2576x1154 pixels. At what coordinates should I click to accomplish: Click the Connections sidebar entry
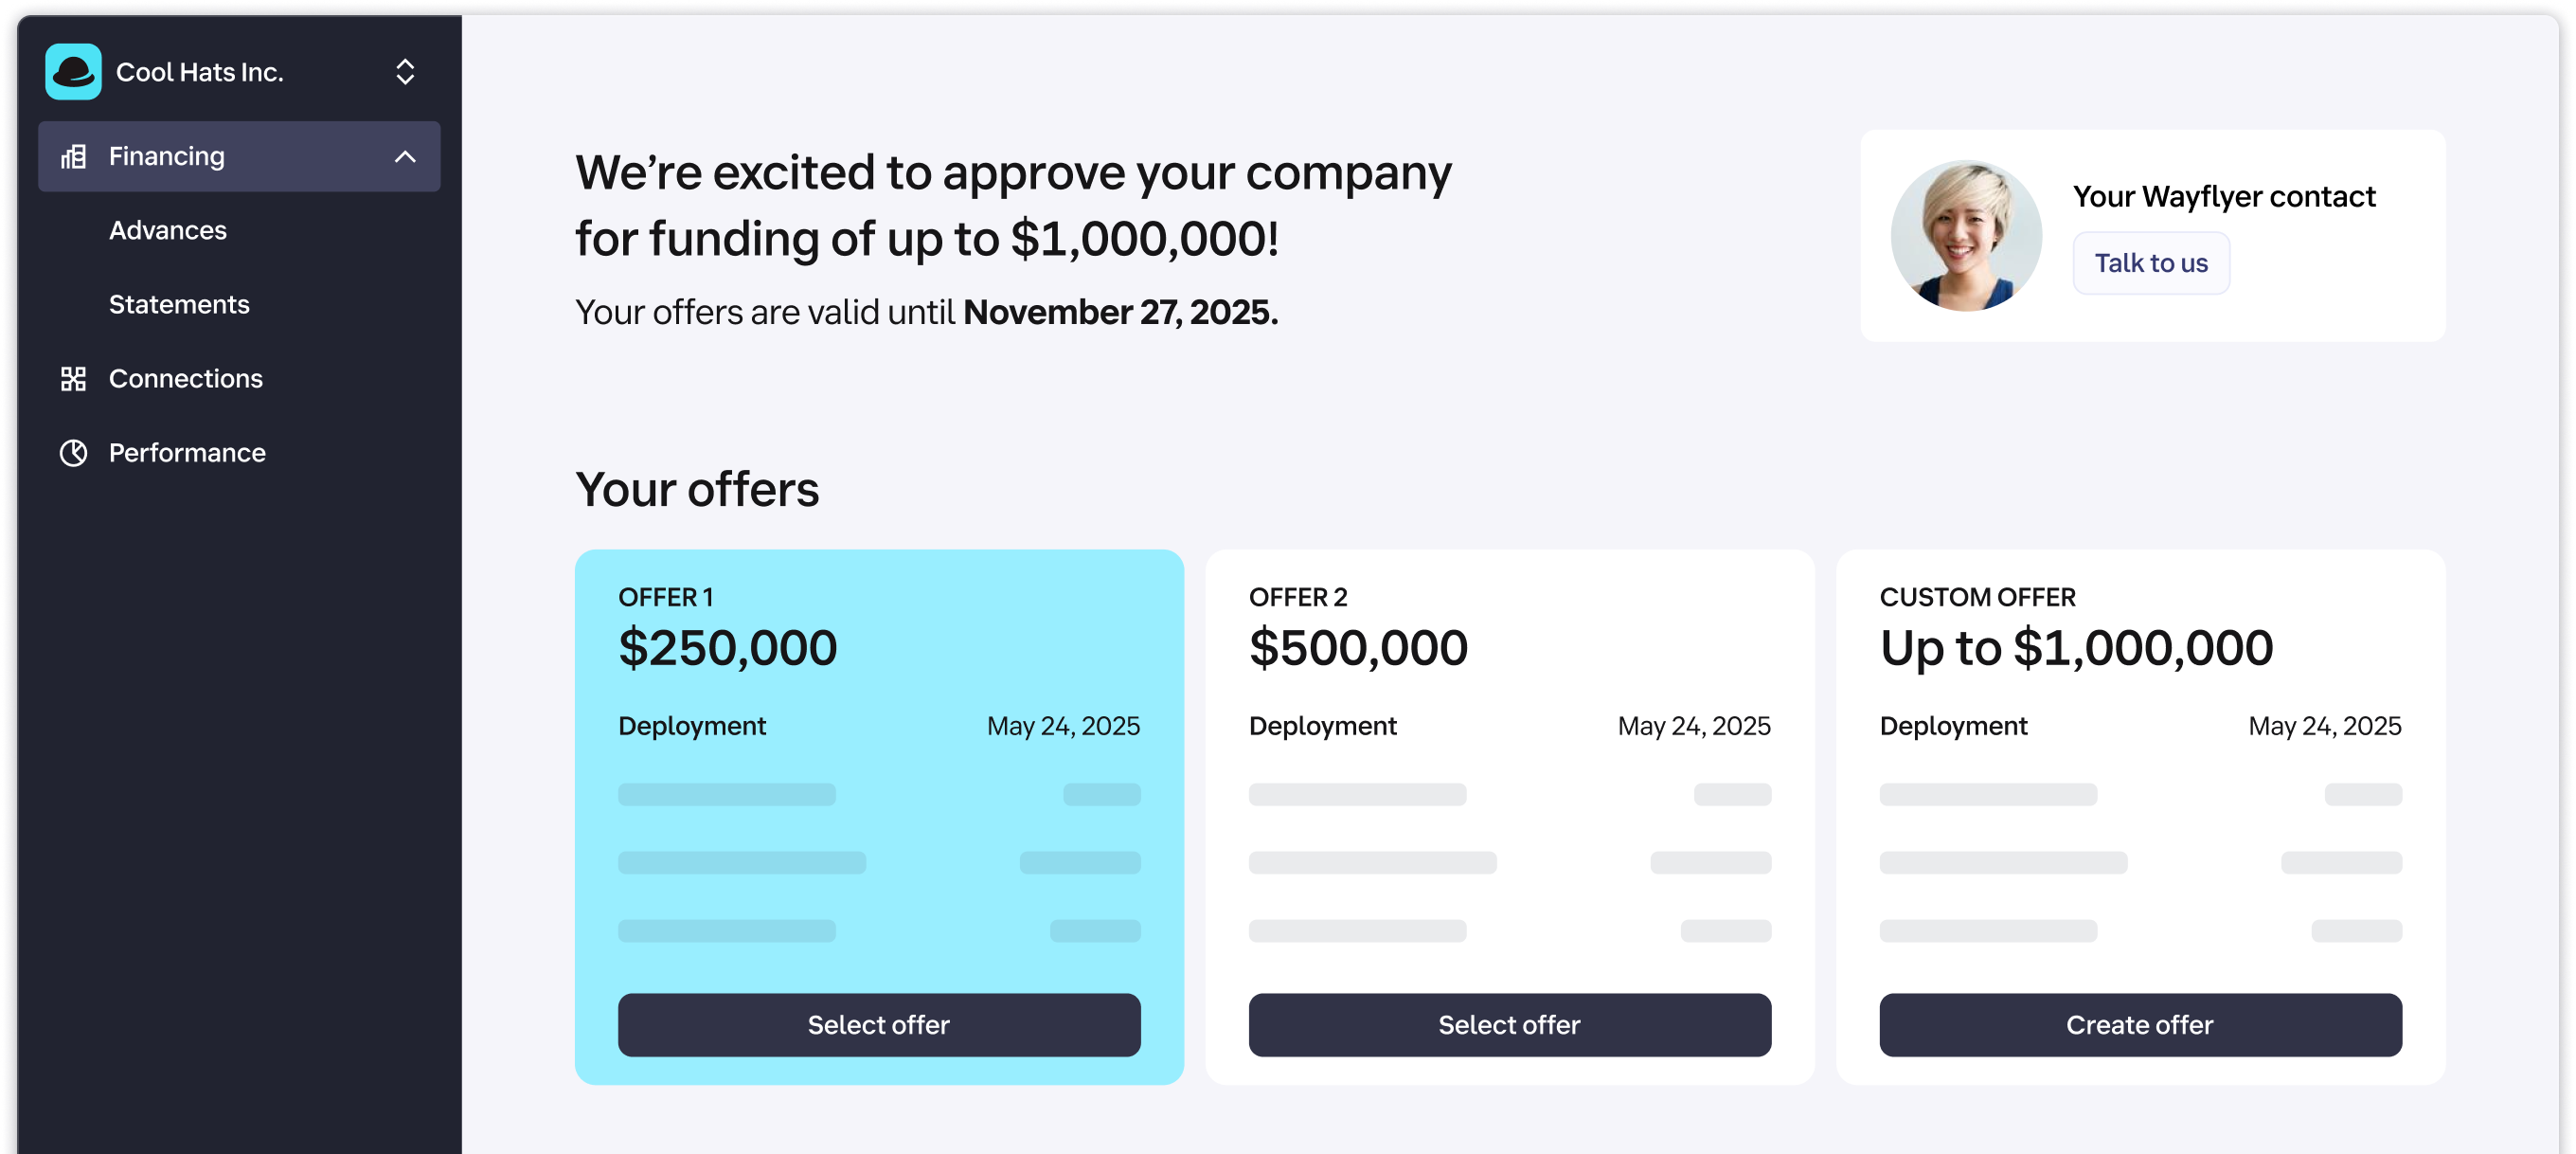click(185, 378)
